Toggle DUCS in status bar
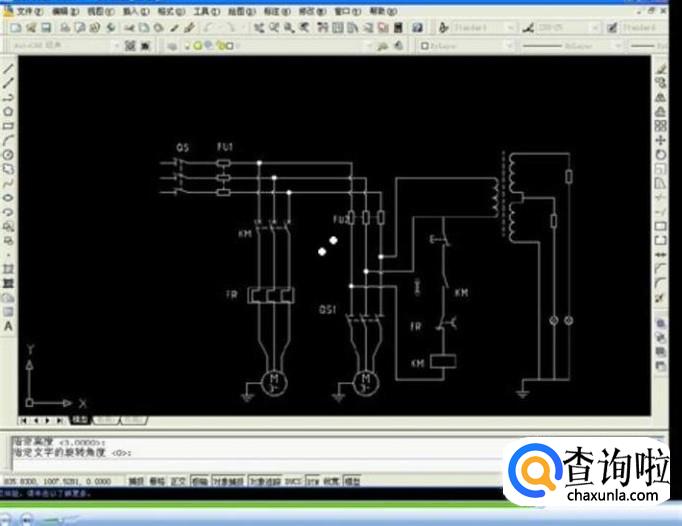682x526 pixels. click(x=294, y=481)
